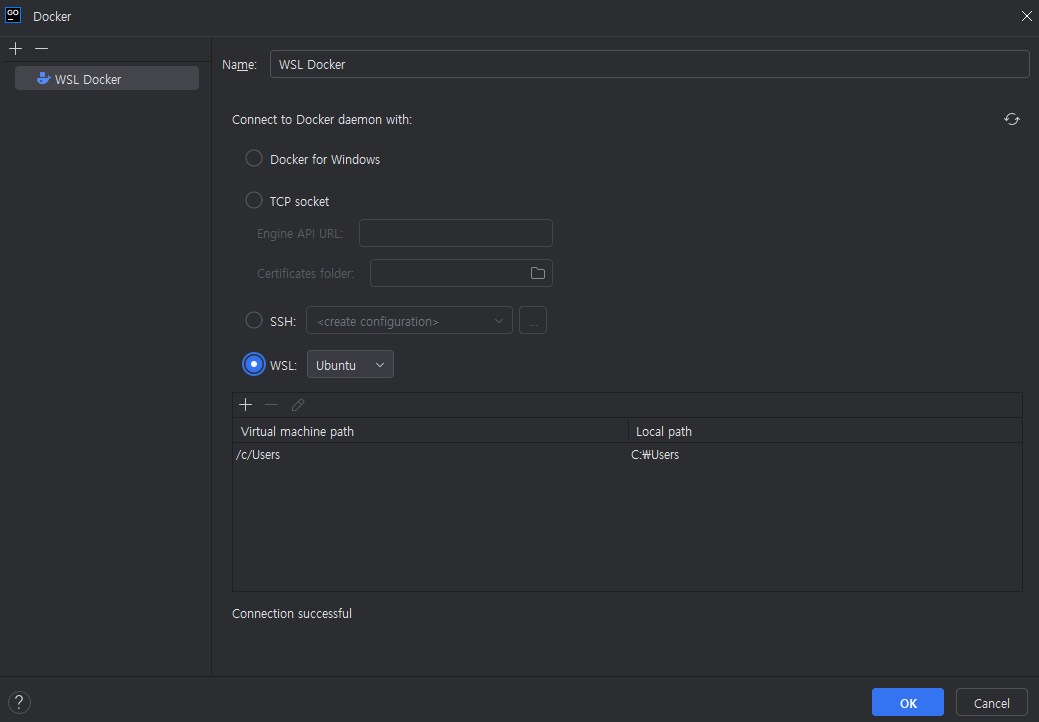Image resolution: width=1039 pixels, height=722 pixels.
Task: Edit path mapping with the pencil icon
Action: click(298, 405)
